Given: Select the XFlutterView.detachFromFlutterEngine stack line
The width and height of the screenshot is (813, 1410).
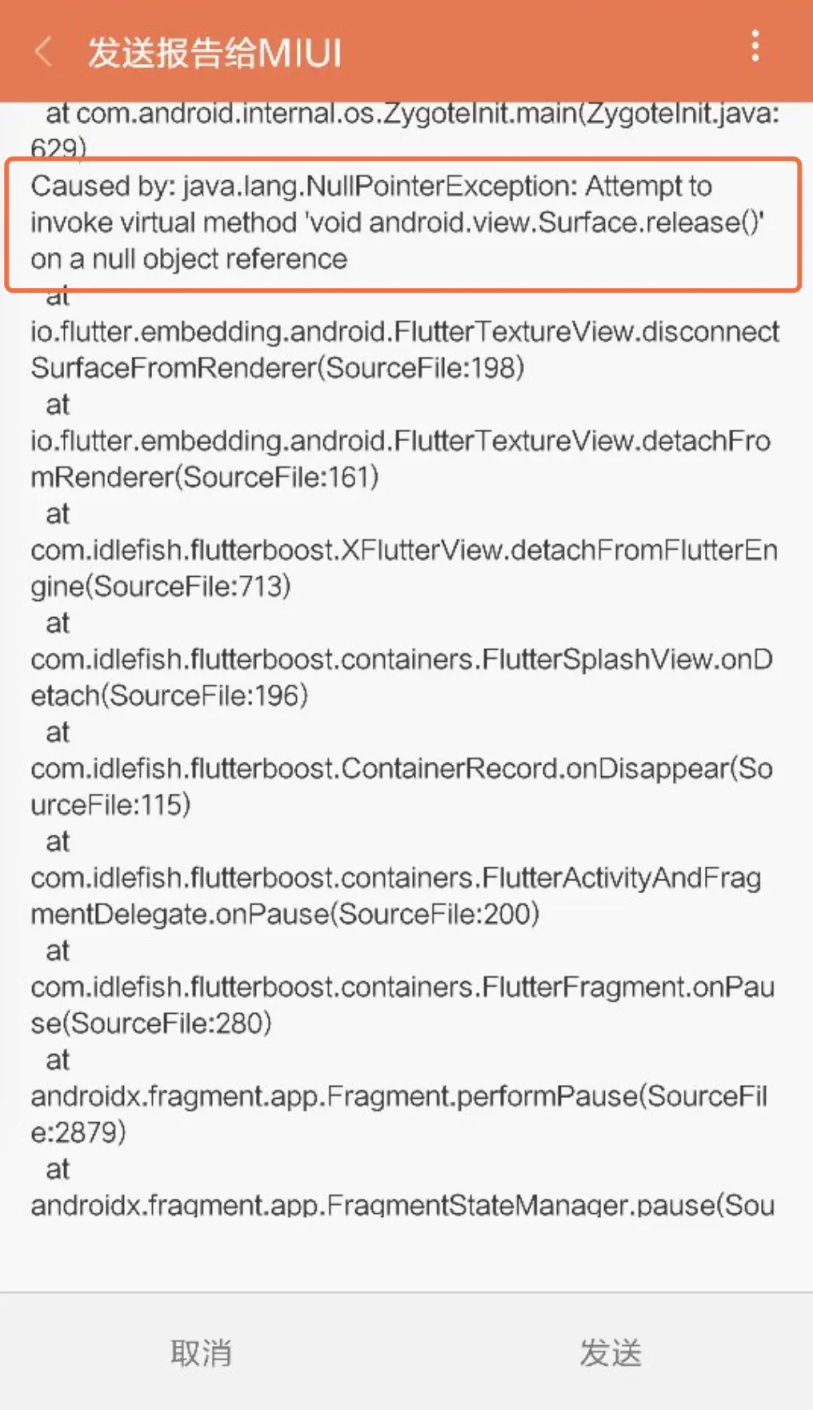Looking at the screenshot, I should (x=405, y=551).
